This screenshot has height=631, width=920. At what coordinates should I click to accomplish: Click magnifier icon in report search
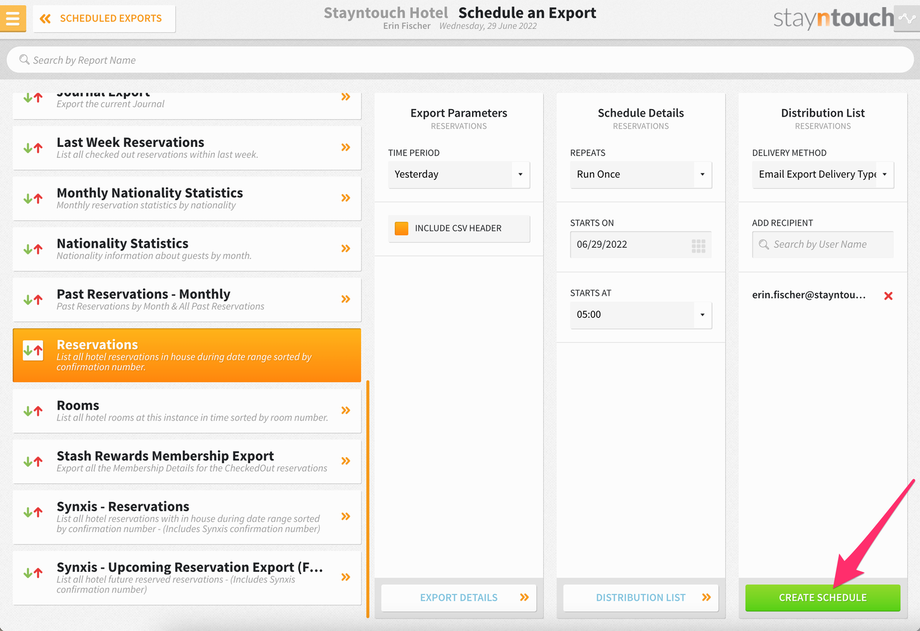point(24,60)
